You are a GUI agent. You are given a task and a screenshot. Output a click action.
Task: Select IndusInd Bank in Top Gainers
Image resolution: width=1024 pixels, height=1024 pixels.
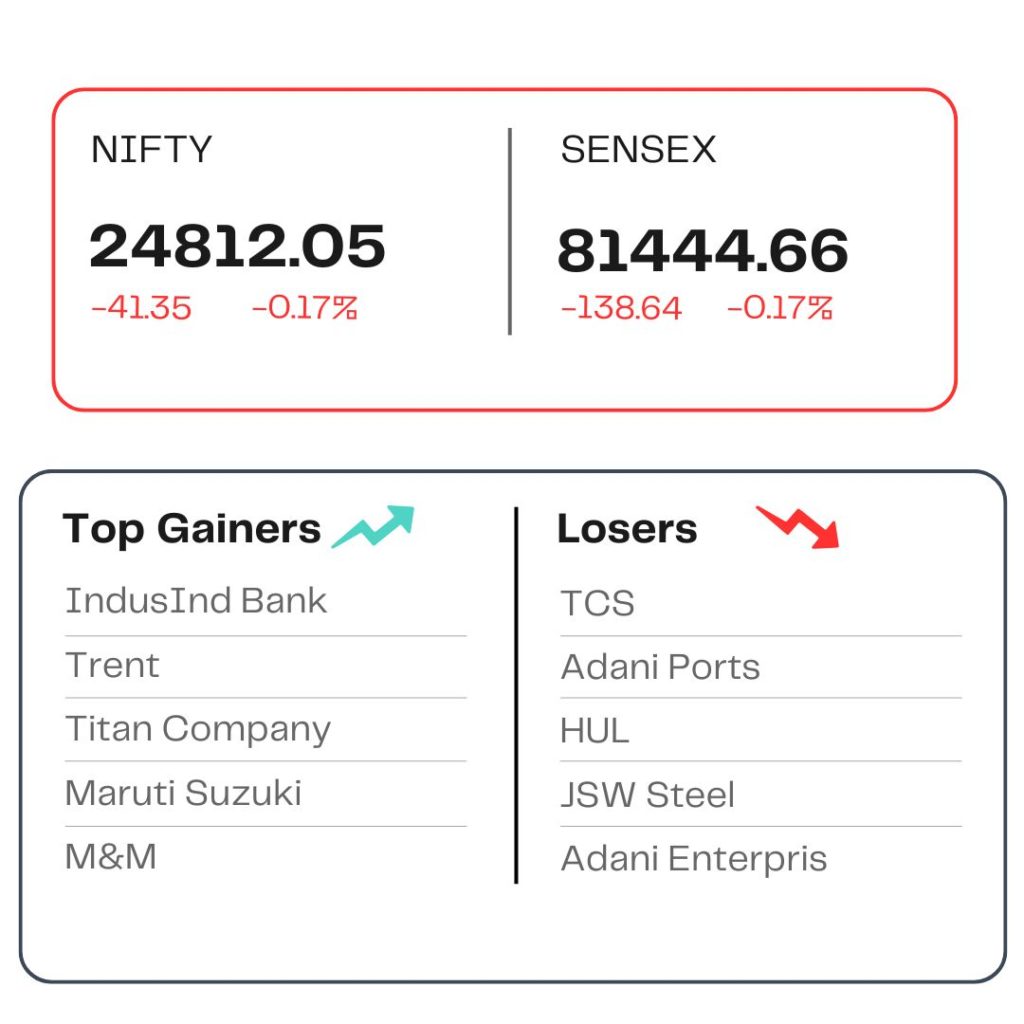point(196,601)
